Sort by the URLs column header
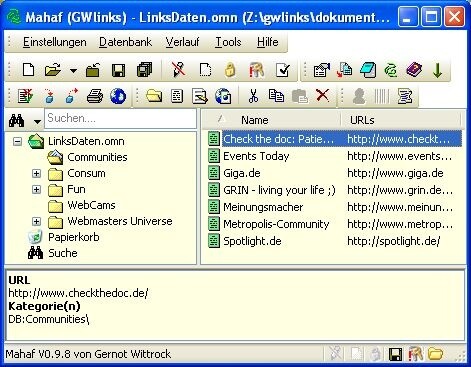Viewport: 471px width, 367px height. [401, 120]
